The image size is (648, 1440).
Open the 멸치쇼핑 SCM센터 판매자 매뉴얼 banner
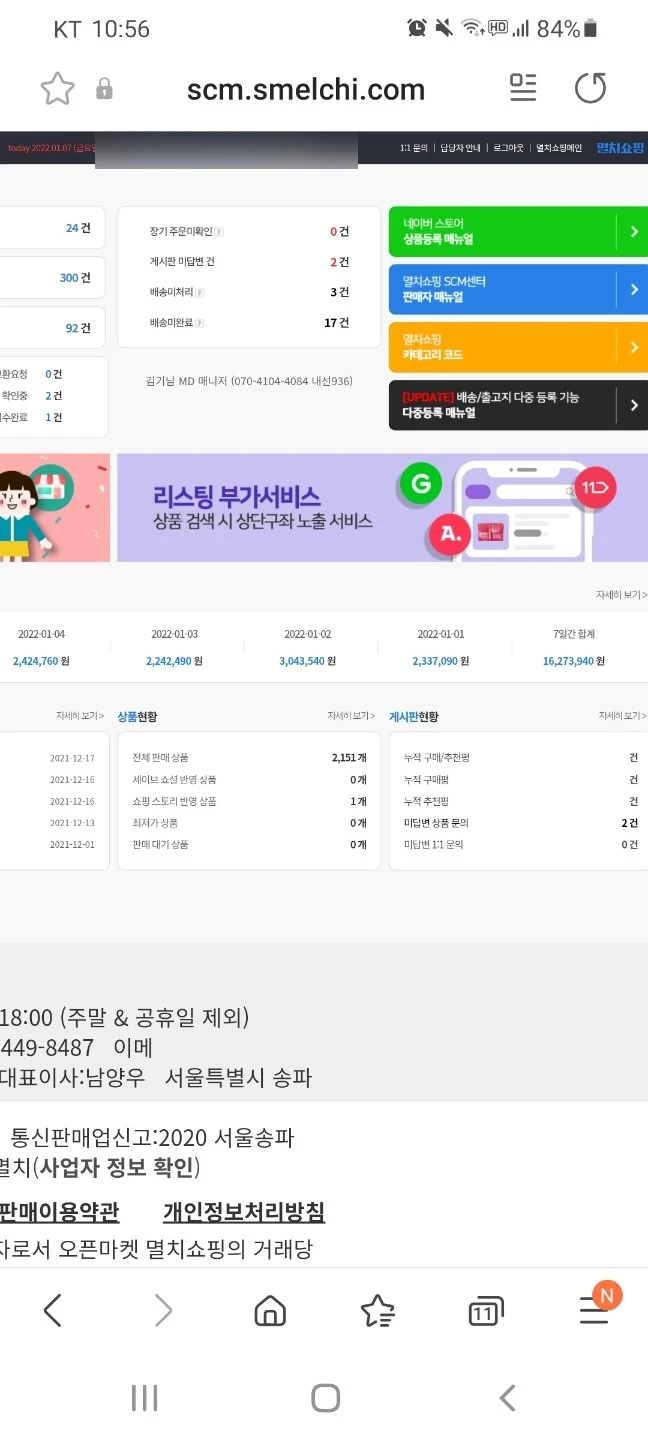[x=518, y=290]
